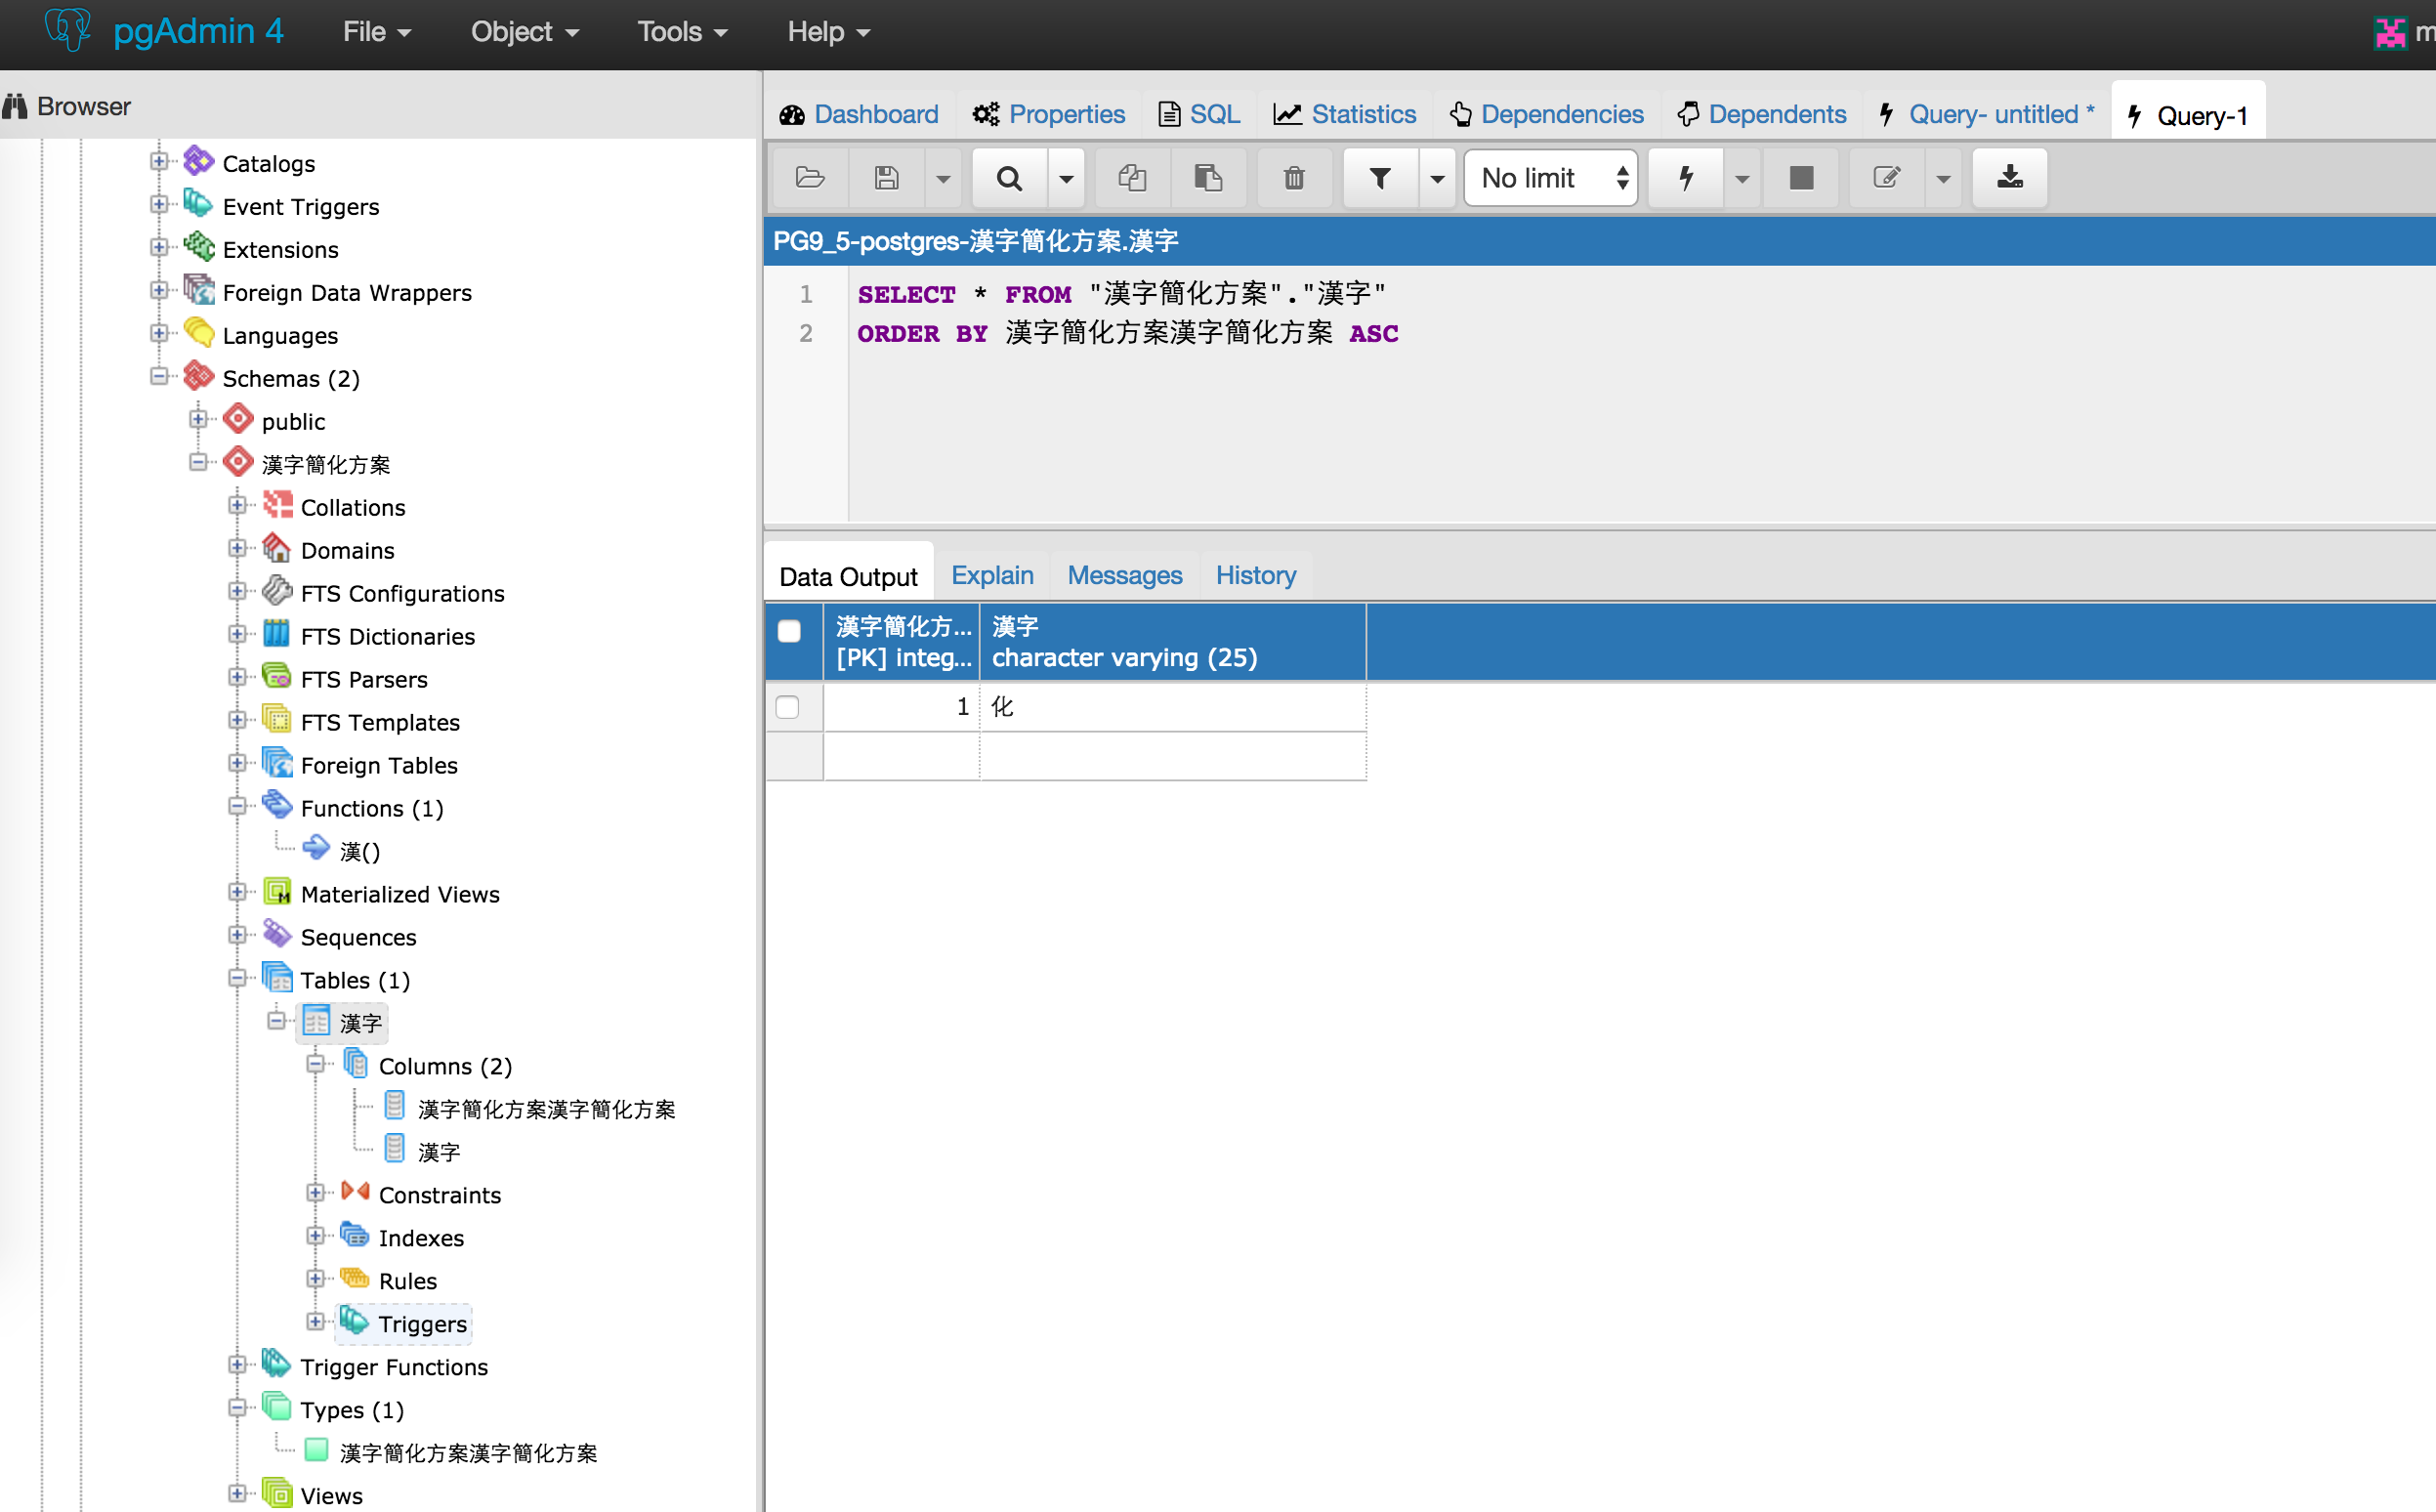Click the Copy rows icon
Screen dimensions: 2436x1512
1132,178
